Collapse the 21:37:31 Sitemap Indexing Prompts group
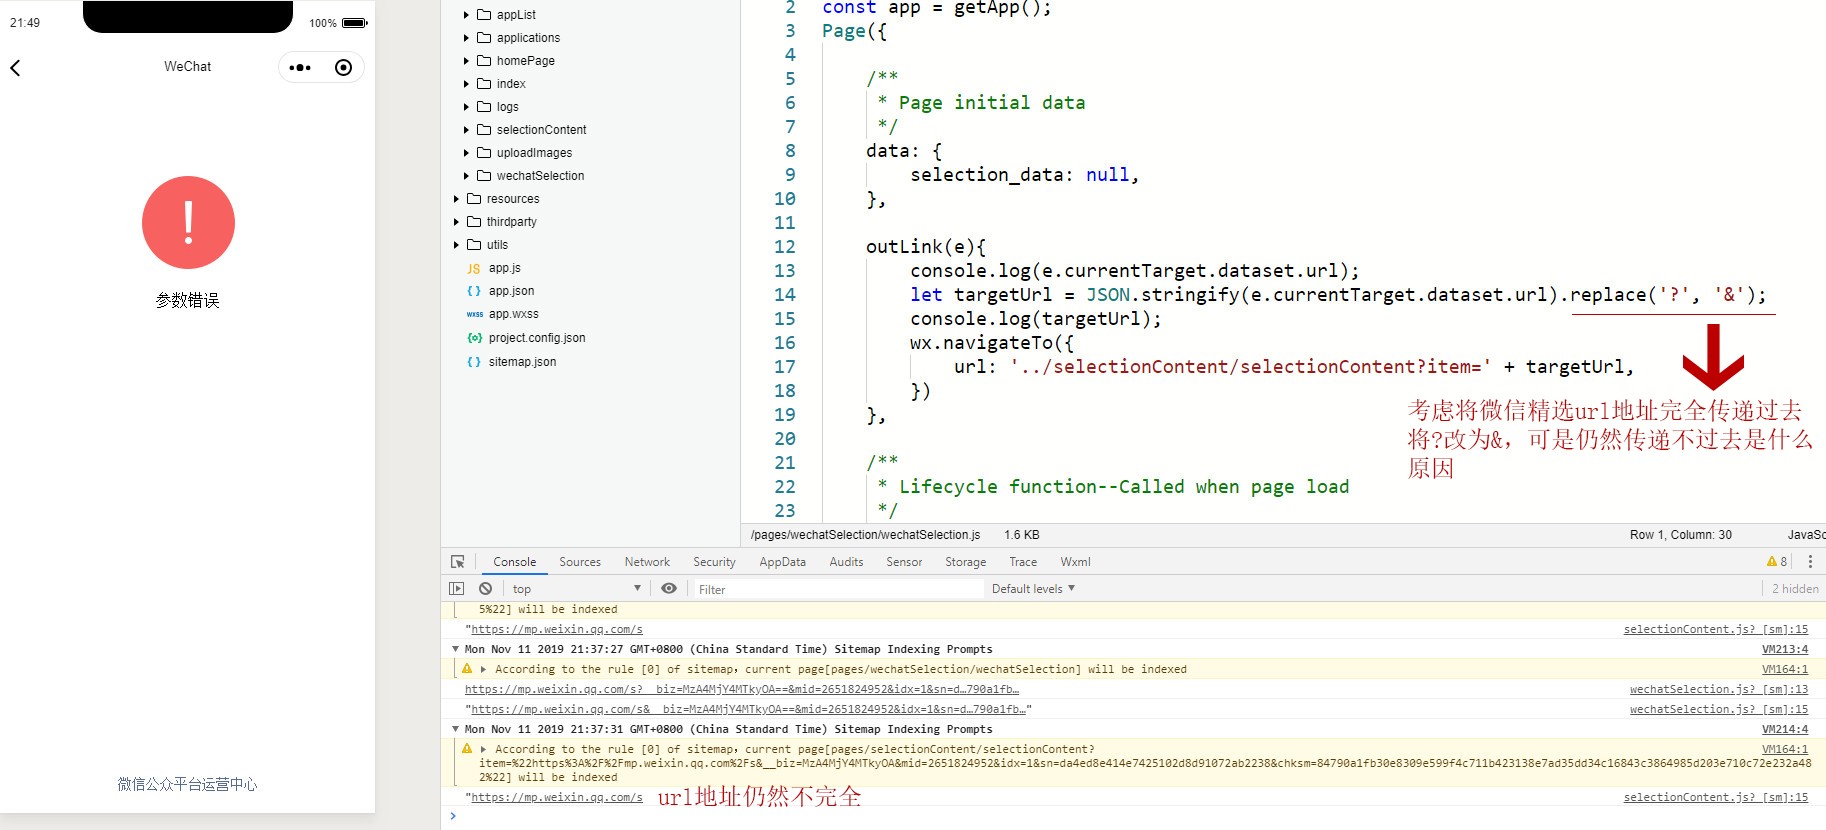This screenshot has width=1826, height=830. pos(456,729)
